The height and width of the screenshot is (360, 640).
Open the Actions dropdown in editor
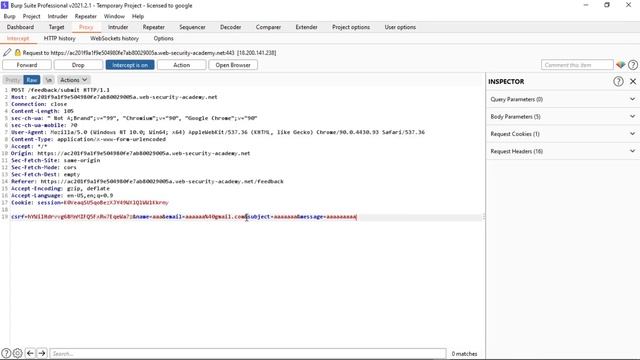(x=73, y=80)
